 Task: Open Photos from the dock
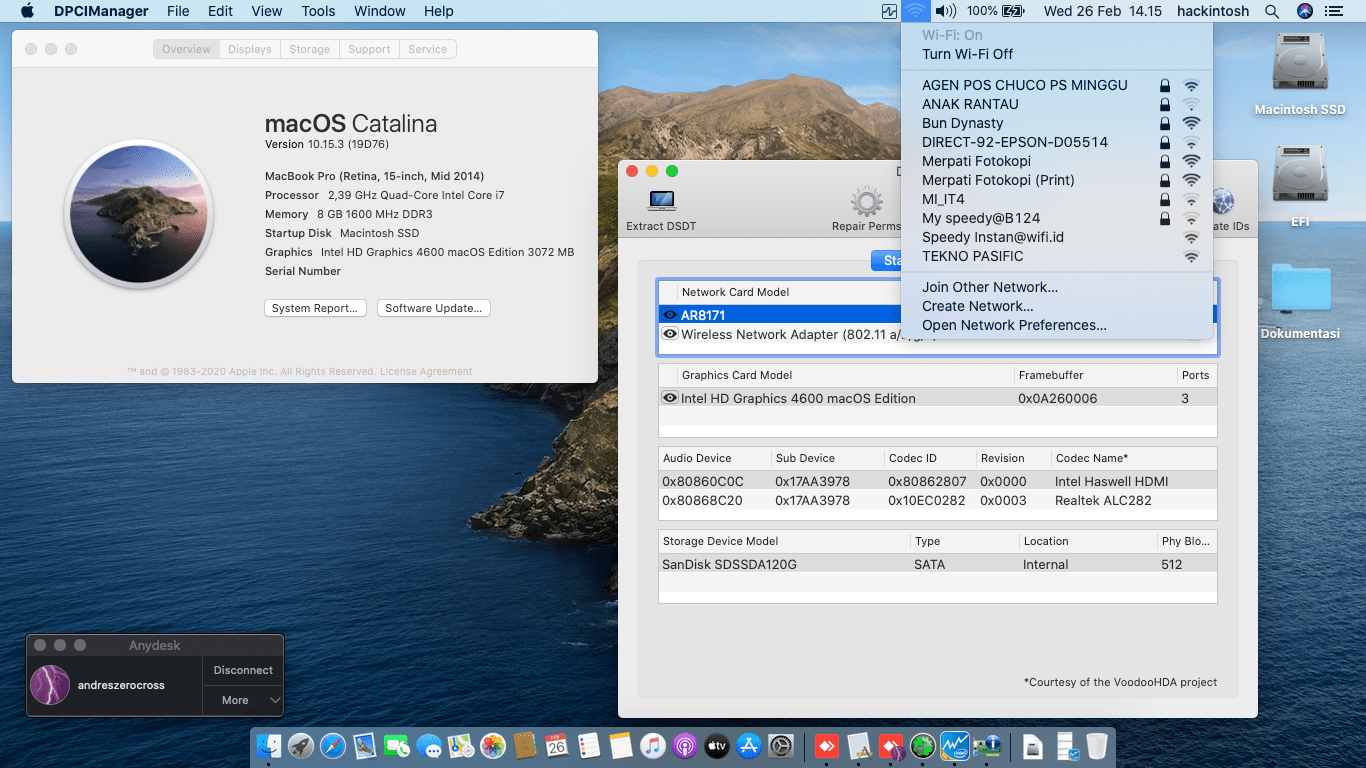[492, 745]
